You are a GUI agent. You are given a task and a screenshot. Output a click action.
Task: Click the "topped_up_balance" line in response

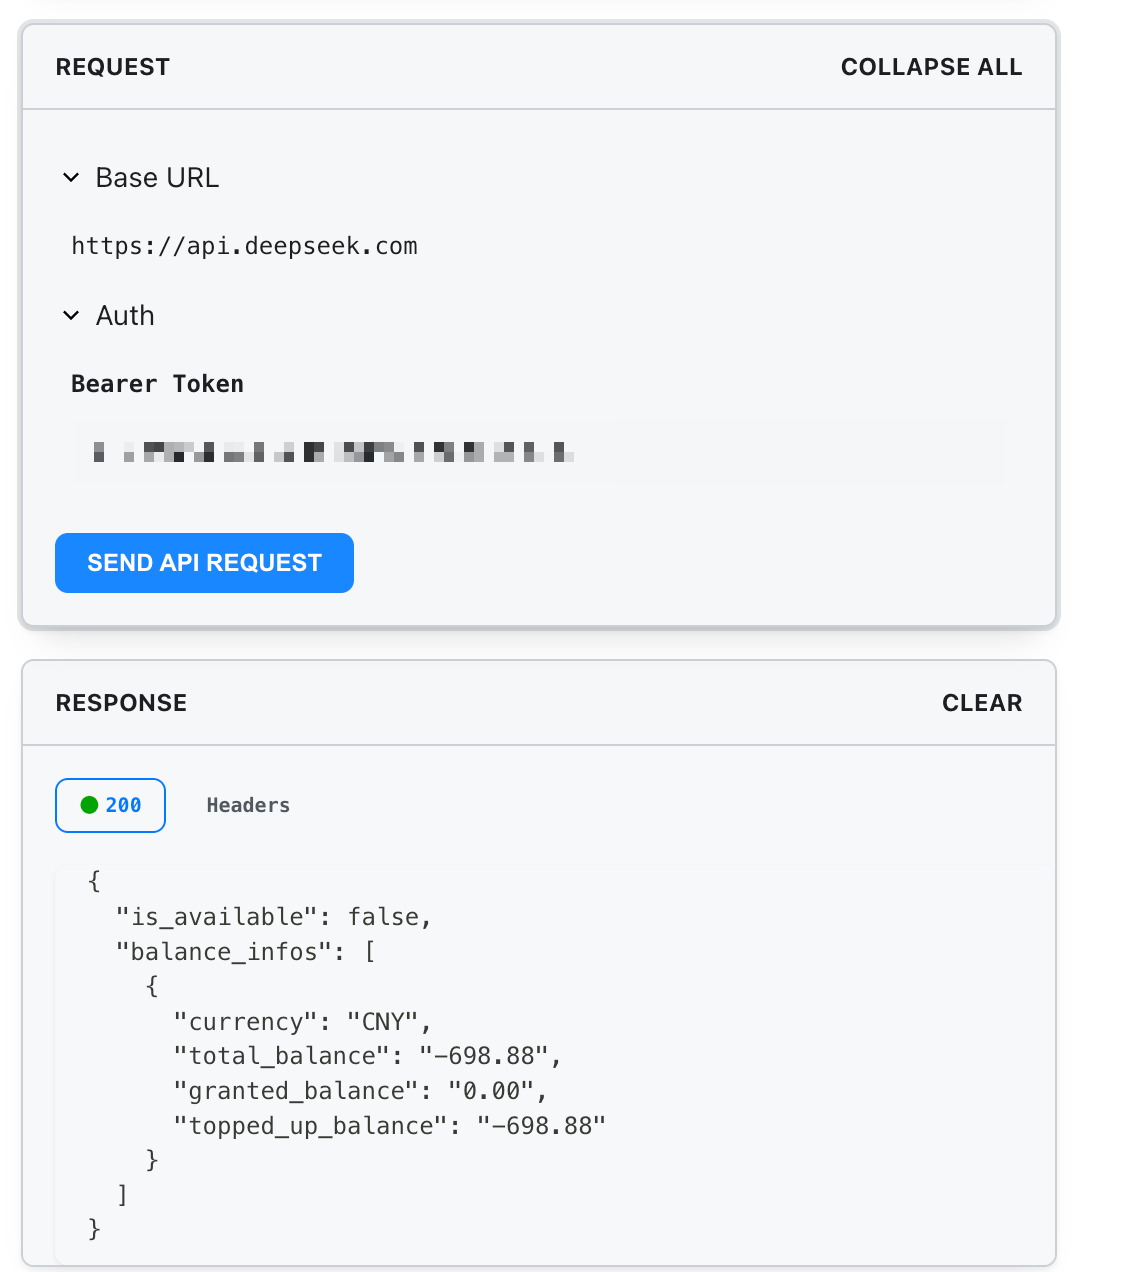click(390, 1126)
